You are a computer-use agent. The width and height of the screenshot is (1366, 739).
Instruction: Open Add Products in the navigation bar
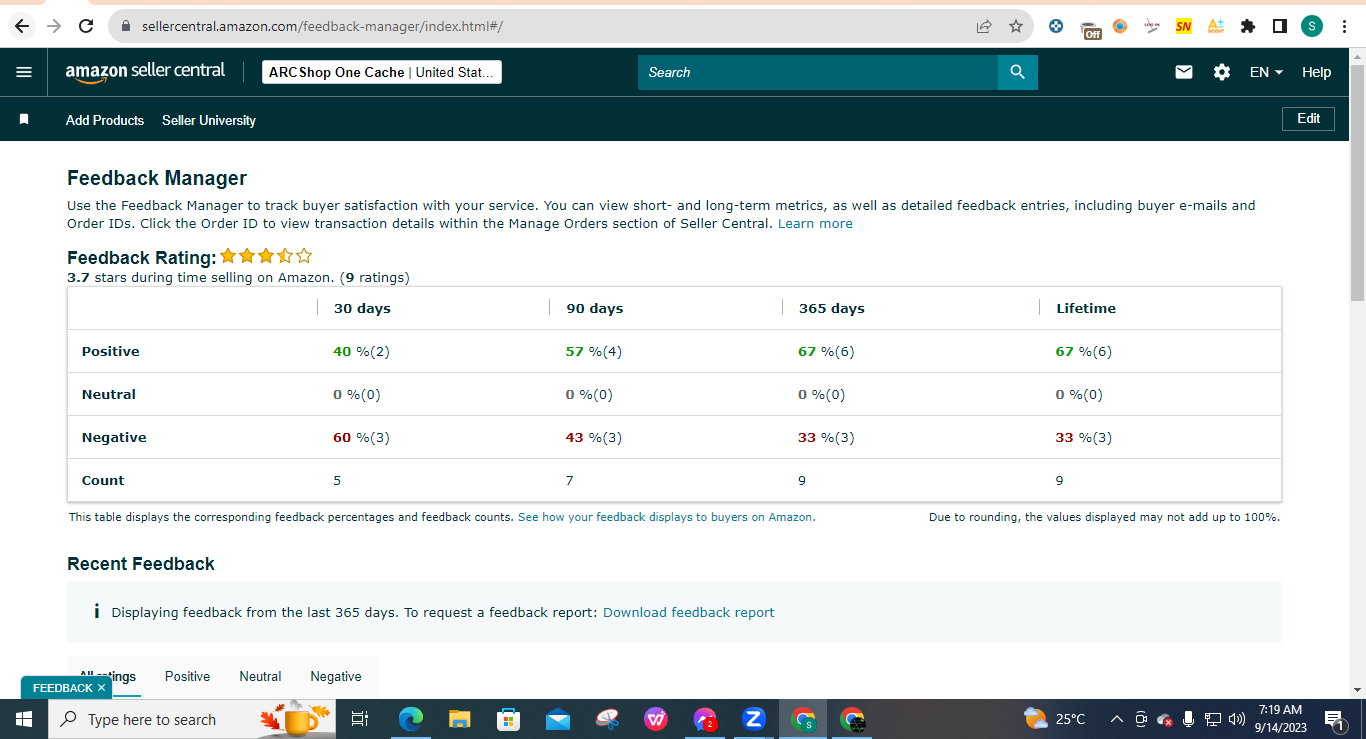[x=105, y=120]
